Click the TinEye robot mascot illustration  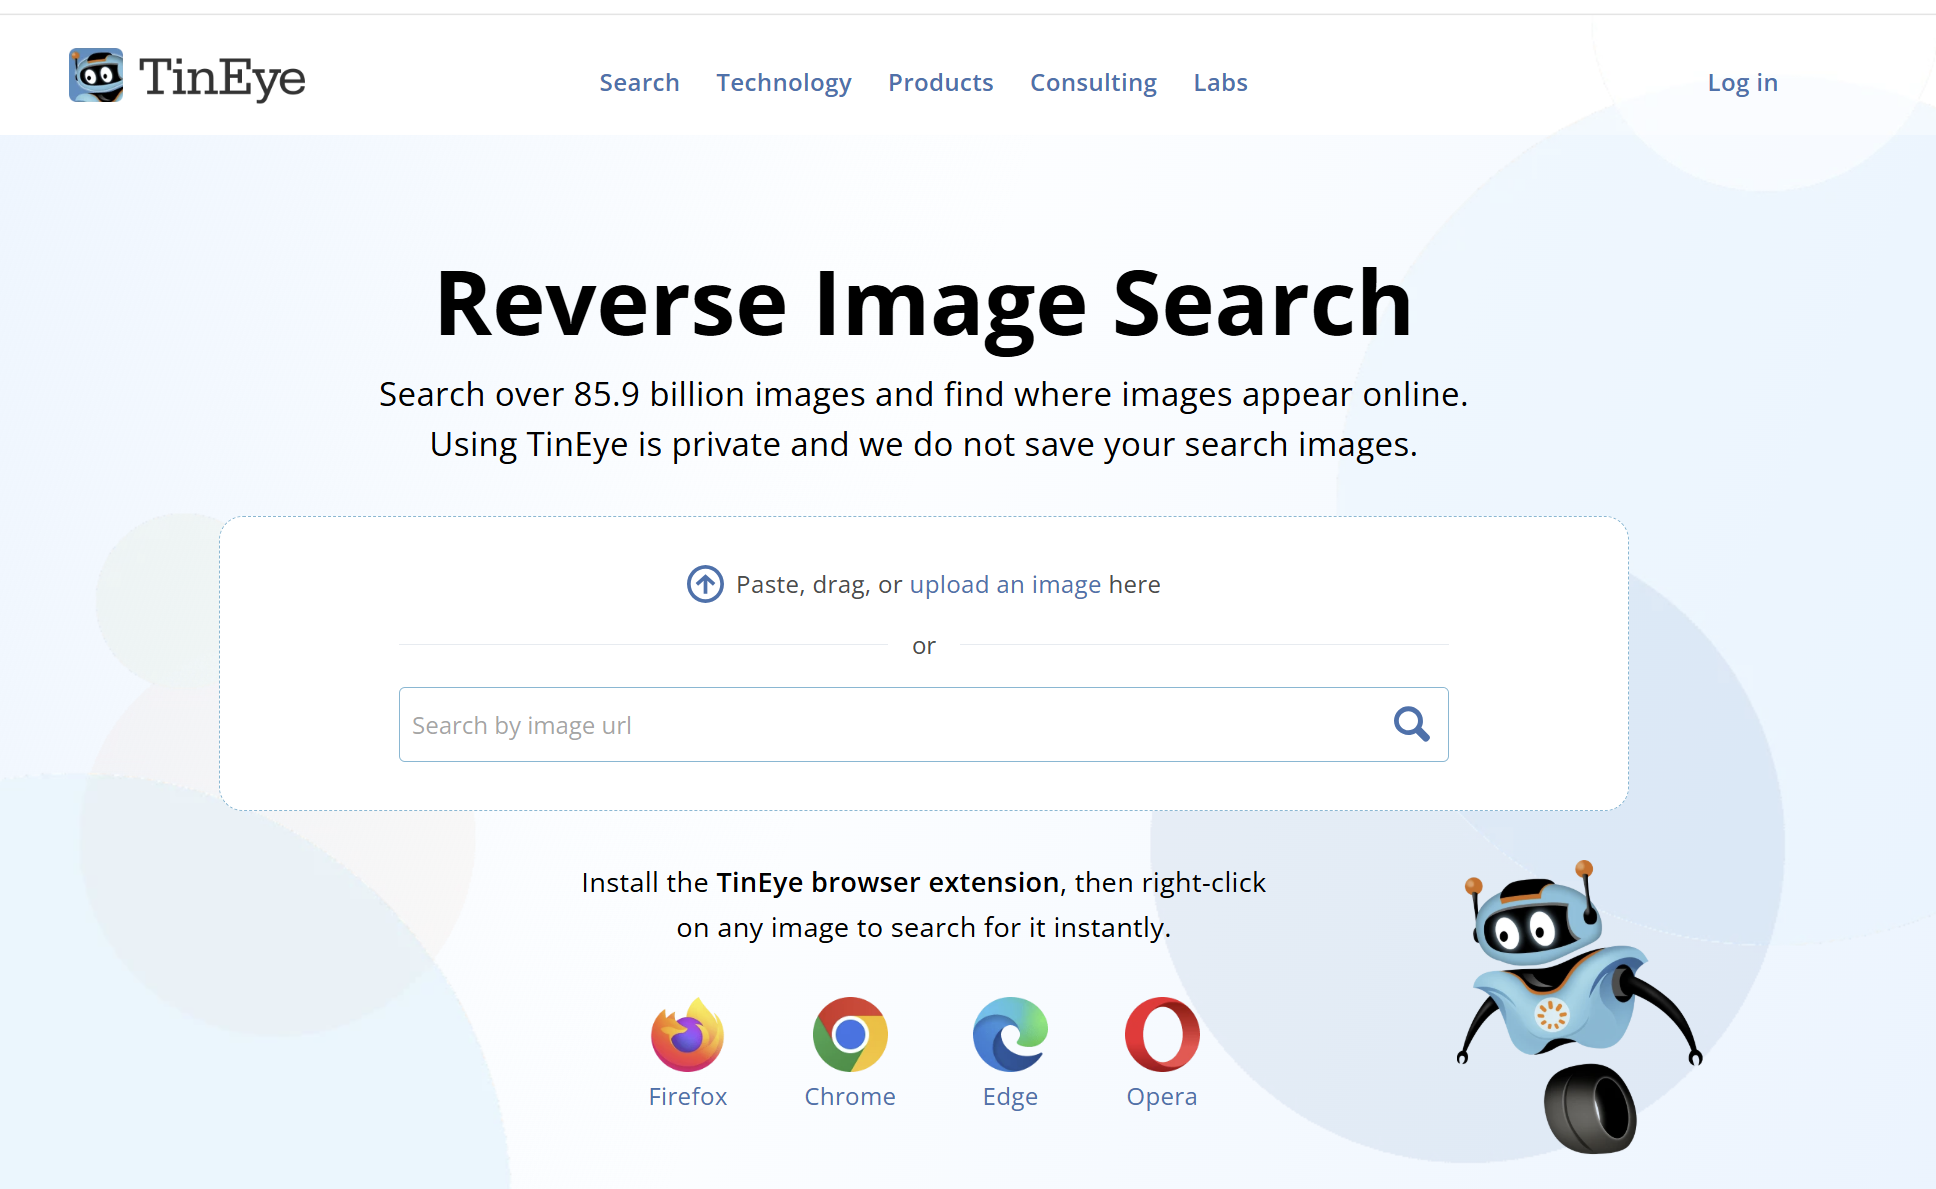1580,1006
